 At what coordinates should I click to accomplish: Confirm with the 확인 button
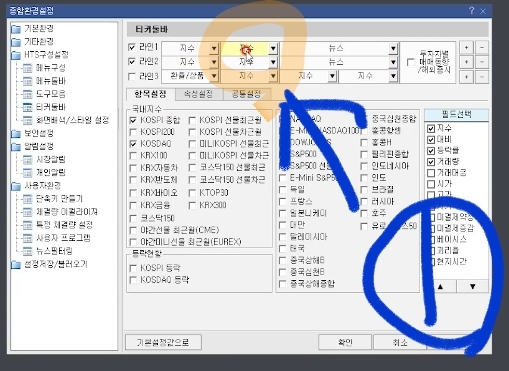coord(345,342)
